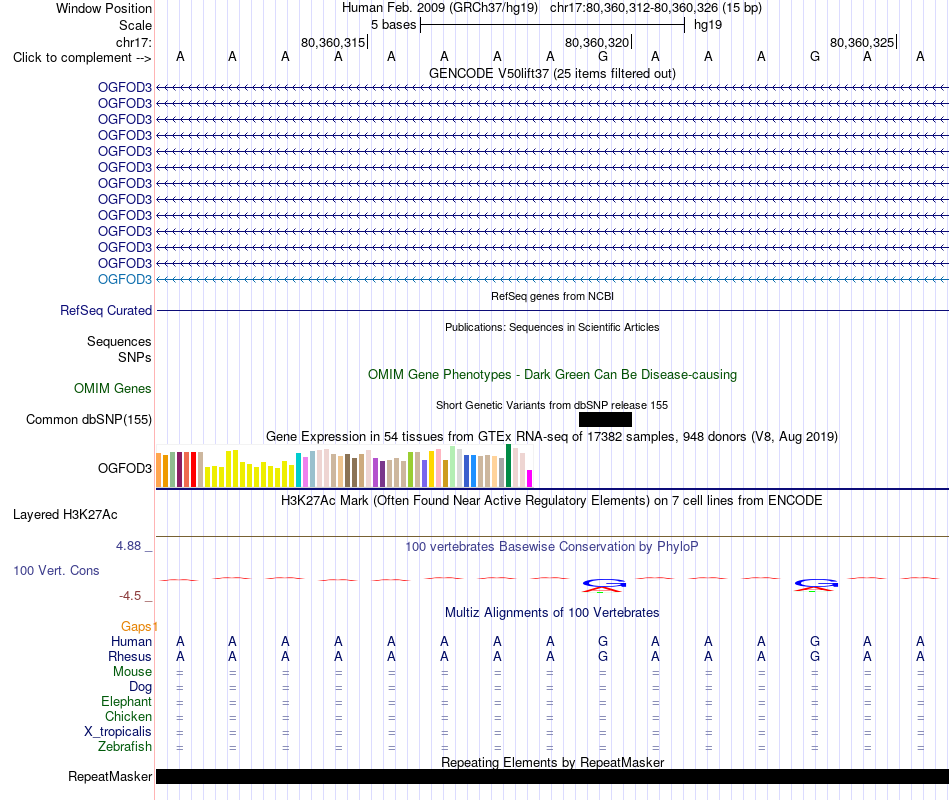
Task: Click the magenta bar in the GTEx chart
Action: click(530, 478)
